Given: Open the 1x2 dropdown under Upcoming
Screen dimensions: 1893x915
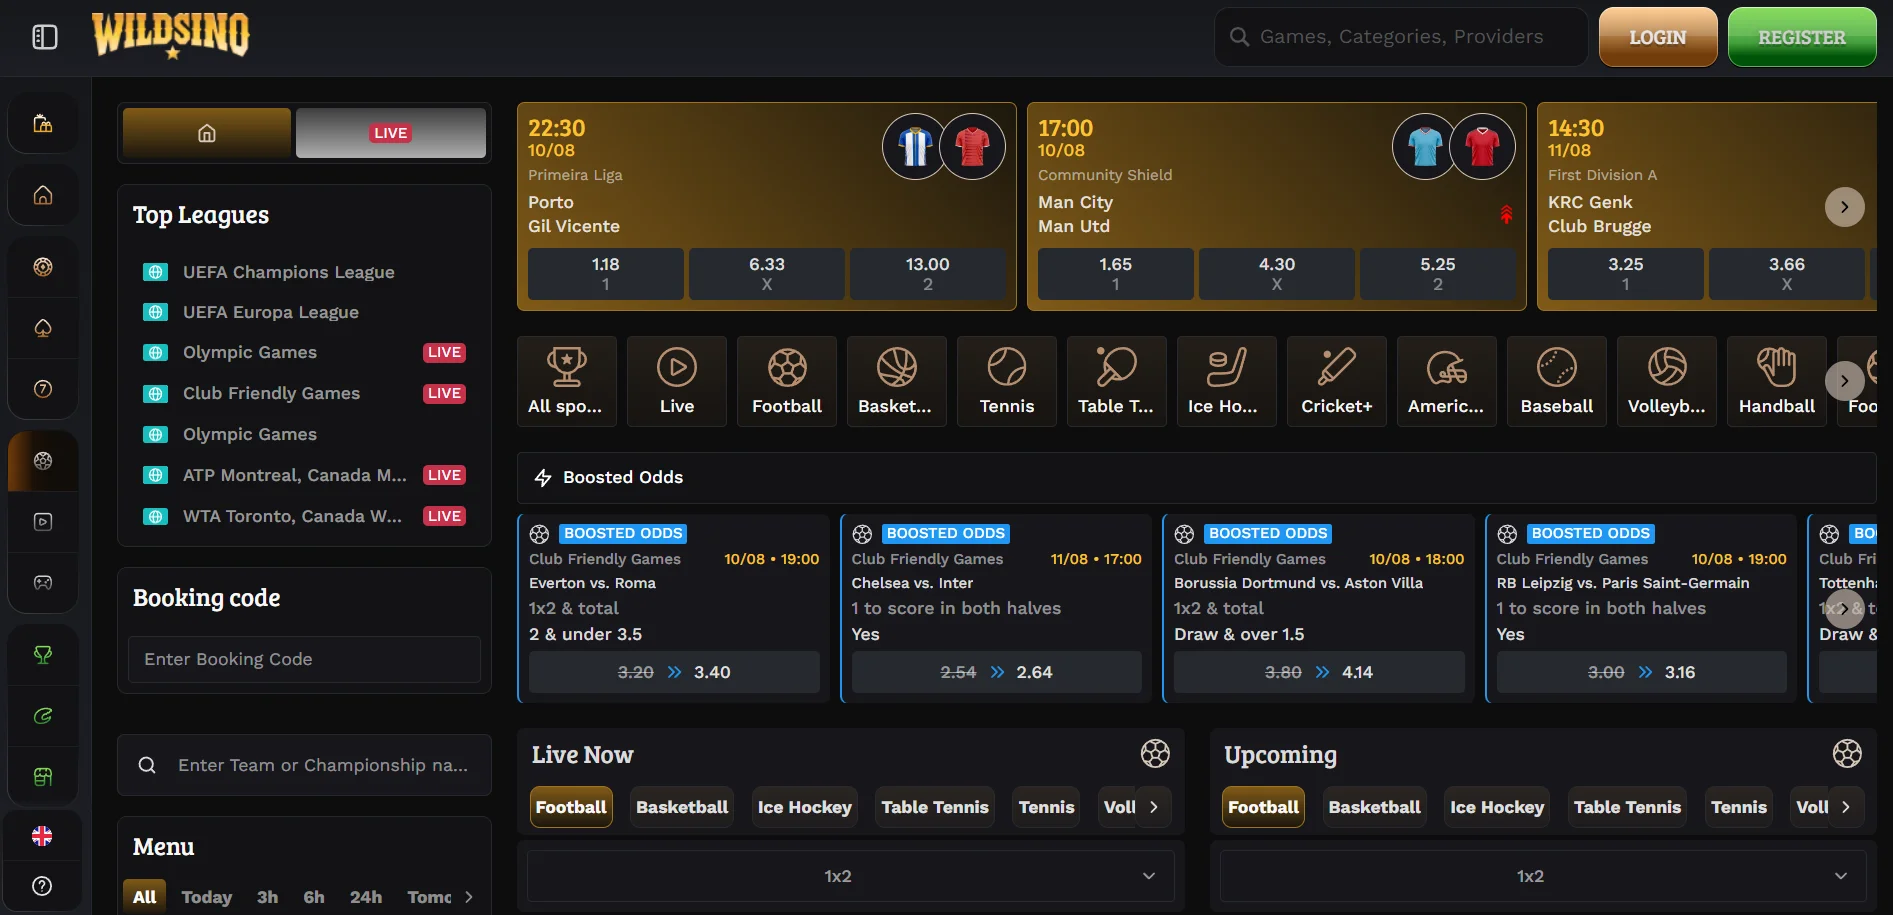Looking at the screenshot, I should pos(1542,876).
